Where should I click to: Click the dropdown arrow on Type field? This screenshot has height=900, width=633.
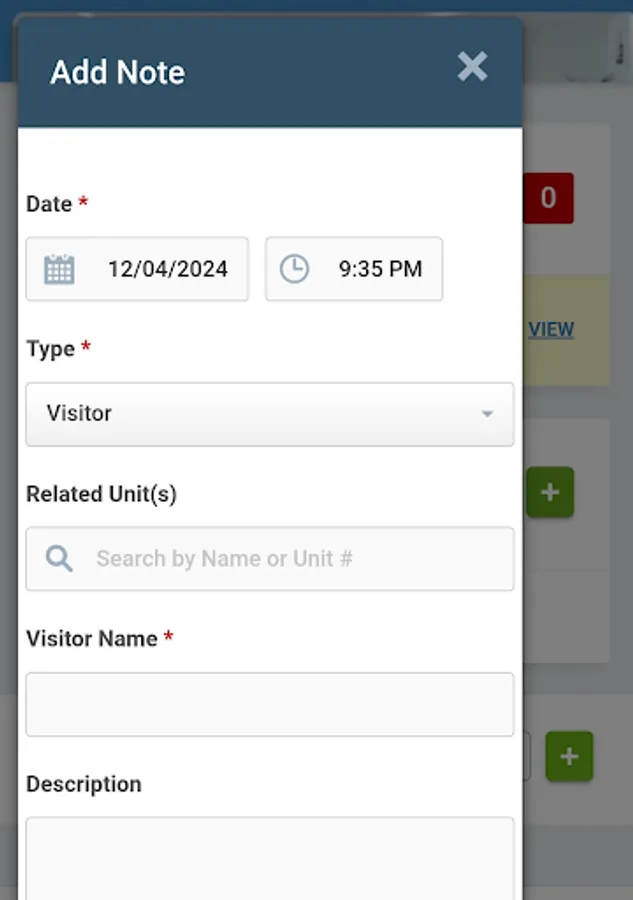pos(487,414)
